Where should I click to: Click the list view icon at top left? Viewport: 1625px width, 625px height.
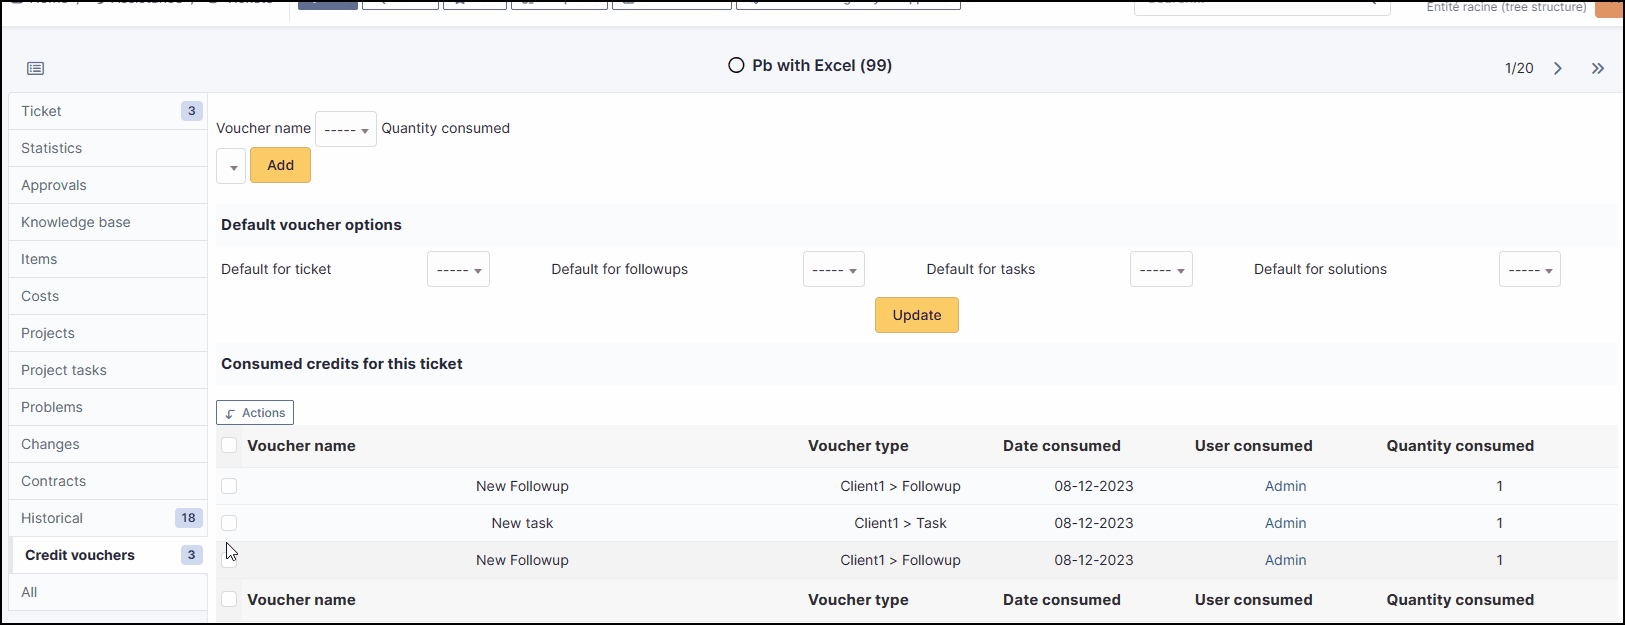(x=36, y=68)
